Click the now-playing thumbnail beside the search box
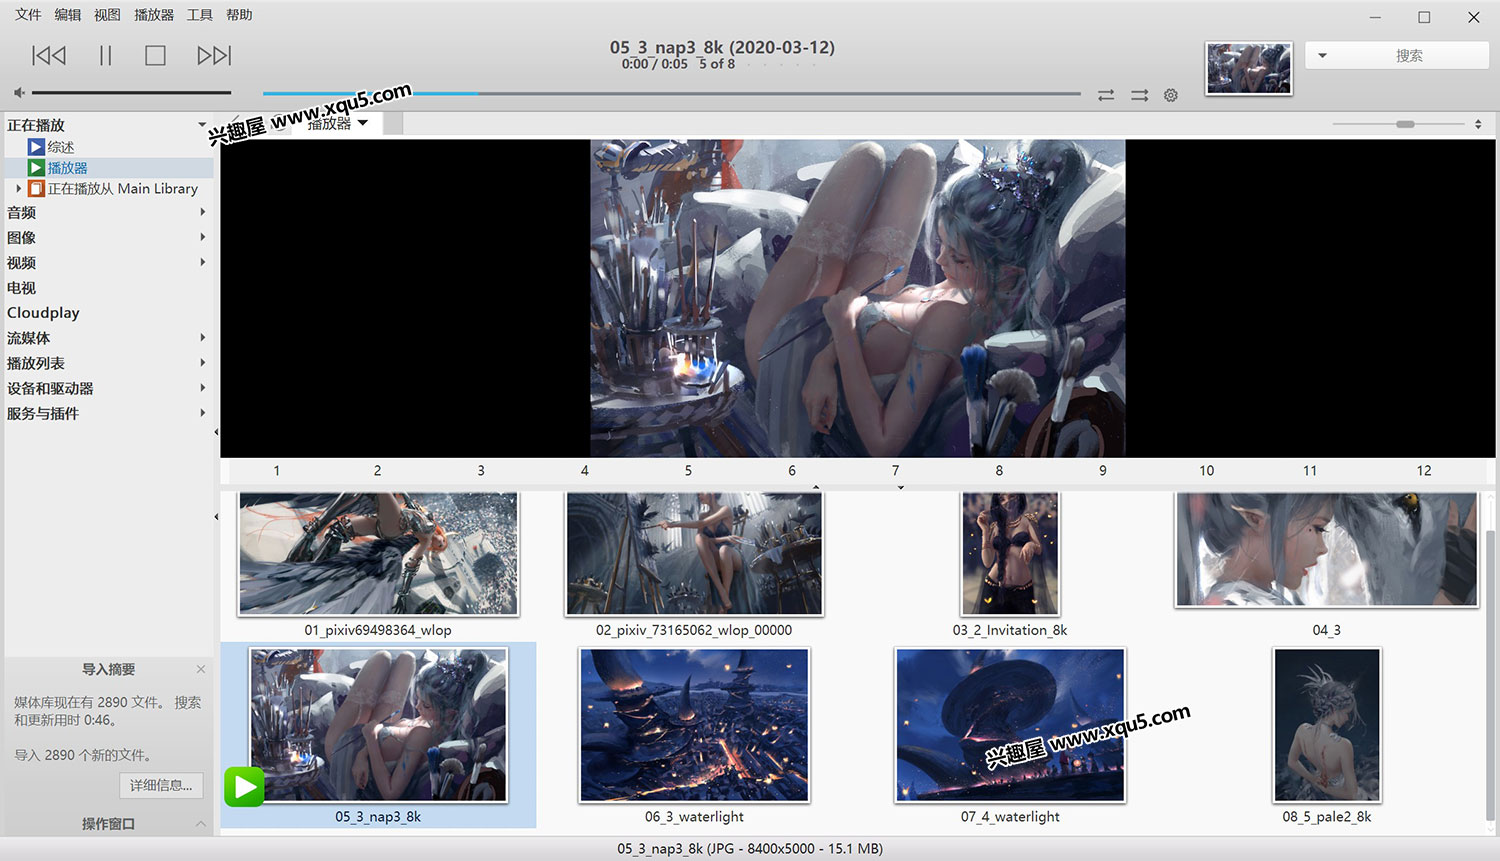The width and height of the screenshot is (1500, 861). [1249, 68]
